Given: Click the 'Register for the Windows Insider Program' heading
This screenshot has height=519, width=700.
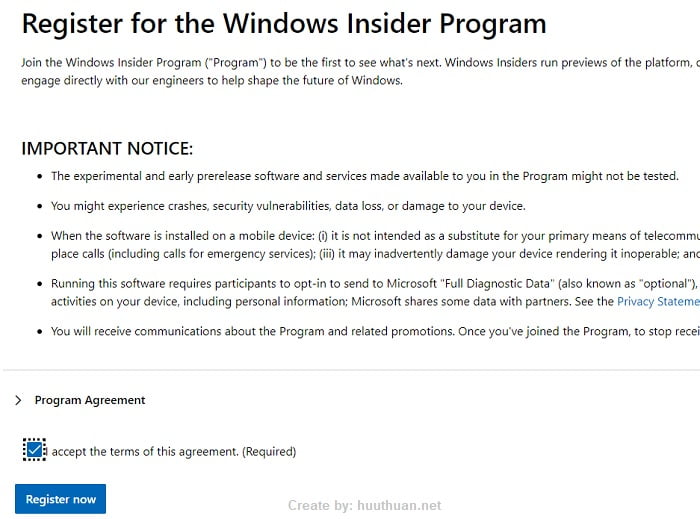Looking at the screenshot, I should [284, 24].
